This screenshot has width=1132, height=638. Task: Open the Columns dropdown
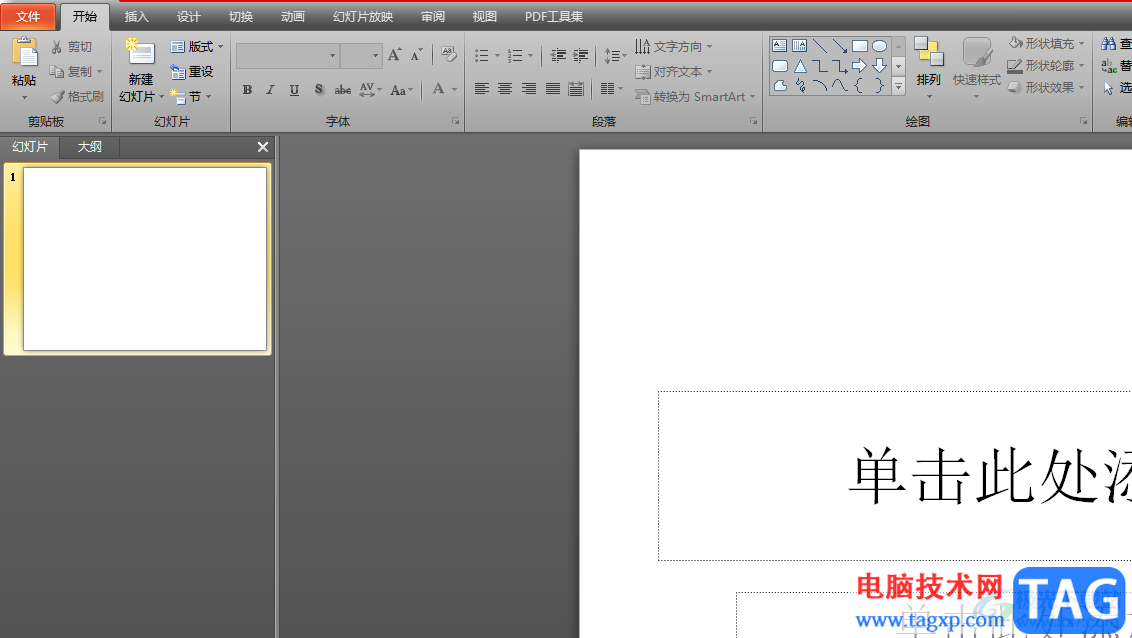[611, 89]
